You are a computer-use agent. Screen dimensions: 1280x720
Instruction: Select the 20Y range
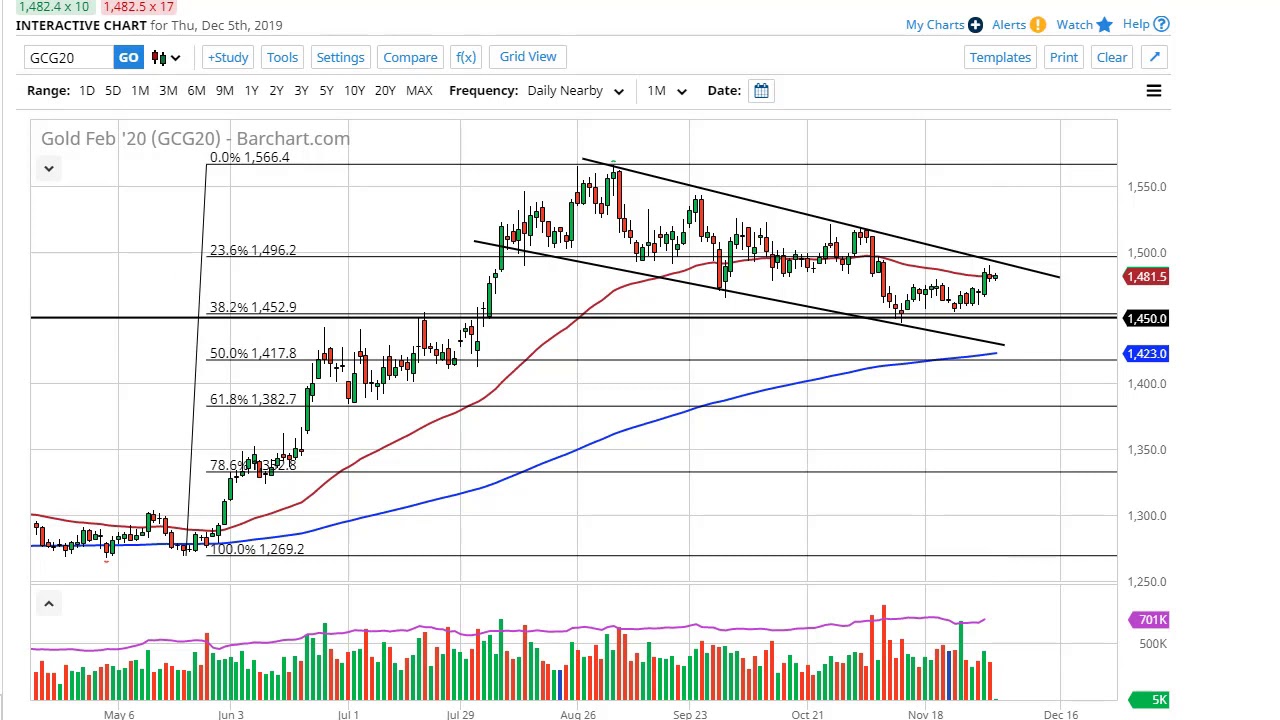(385, 91)
